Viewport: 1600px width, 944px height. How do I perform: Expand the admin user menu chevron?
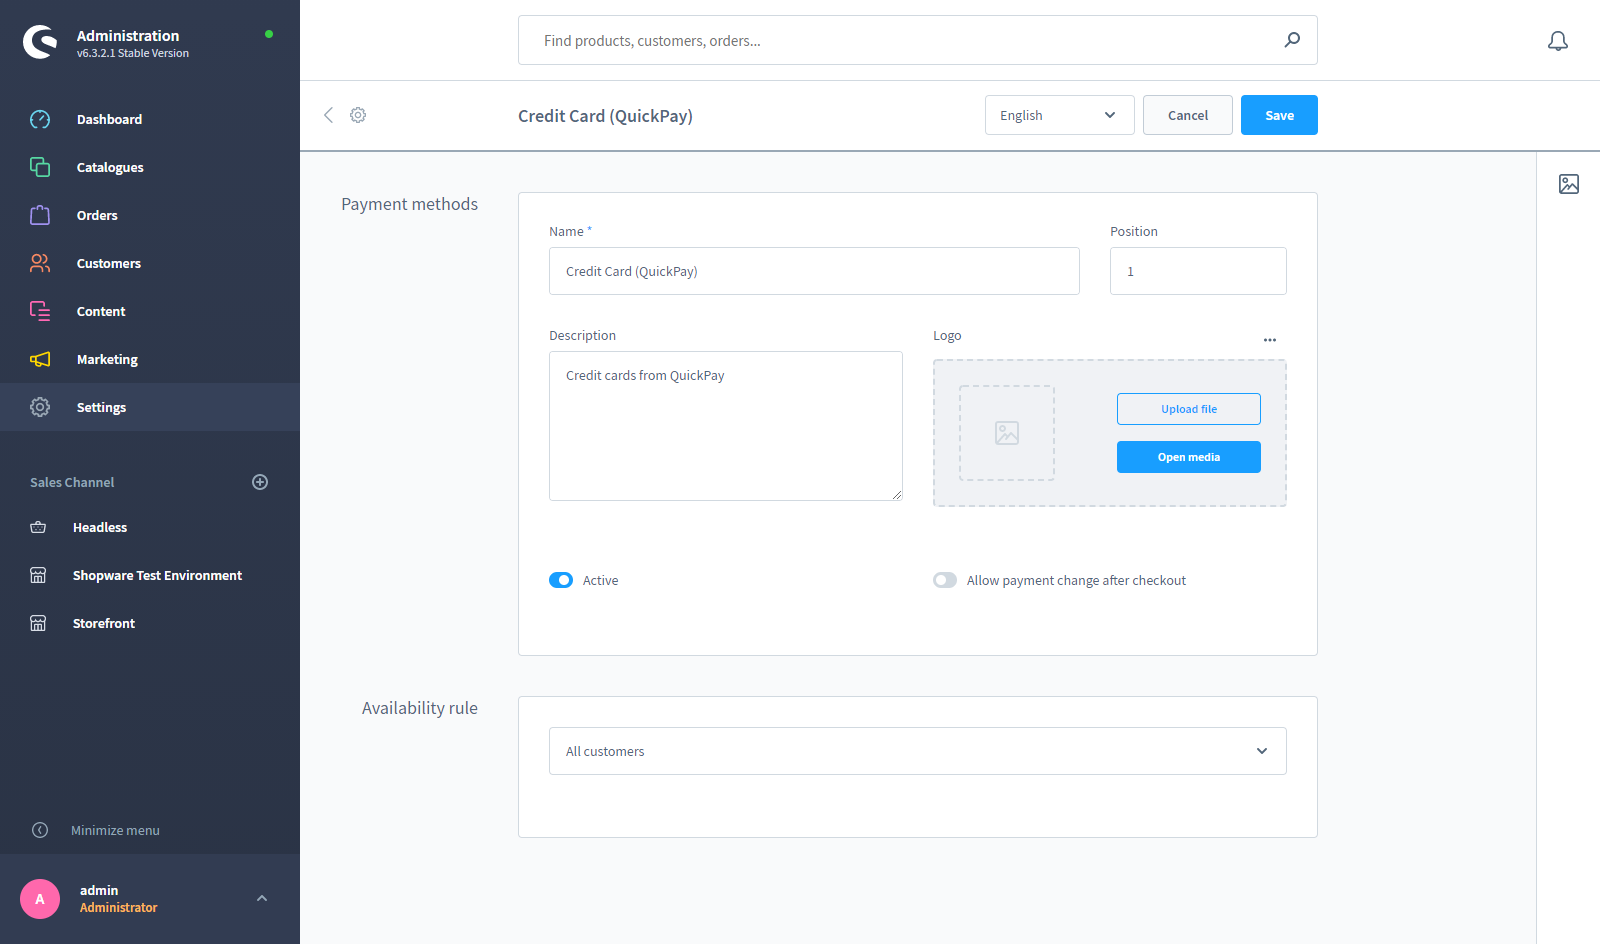tap(262, 898)
